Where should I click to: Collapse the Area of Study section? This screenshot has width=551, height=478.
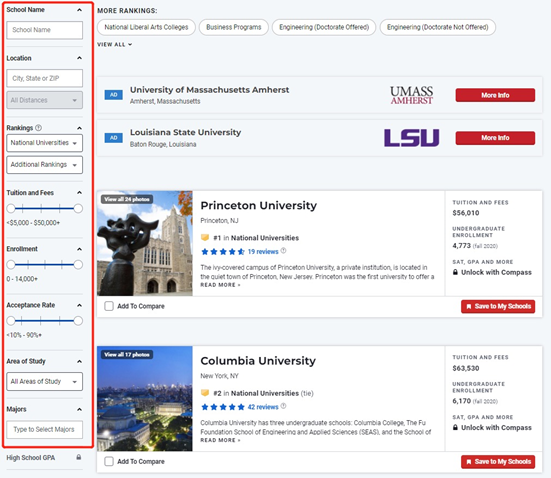click(x=79, y=361)
